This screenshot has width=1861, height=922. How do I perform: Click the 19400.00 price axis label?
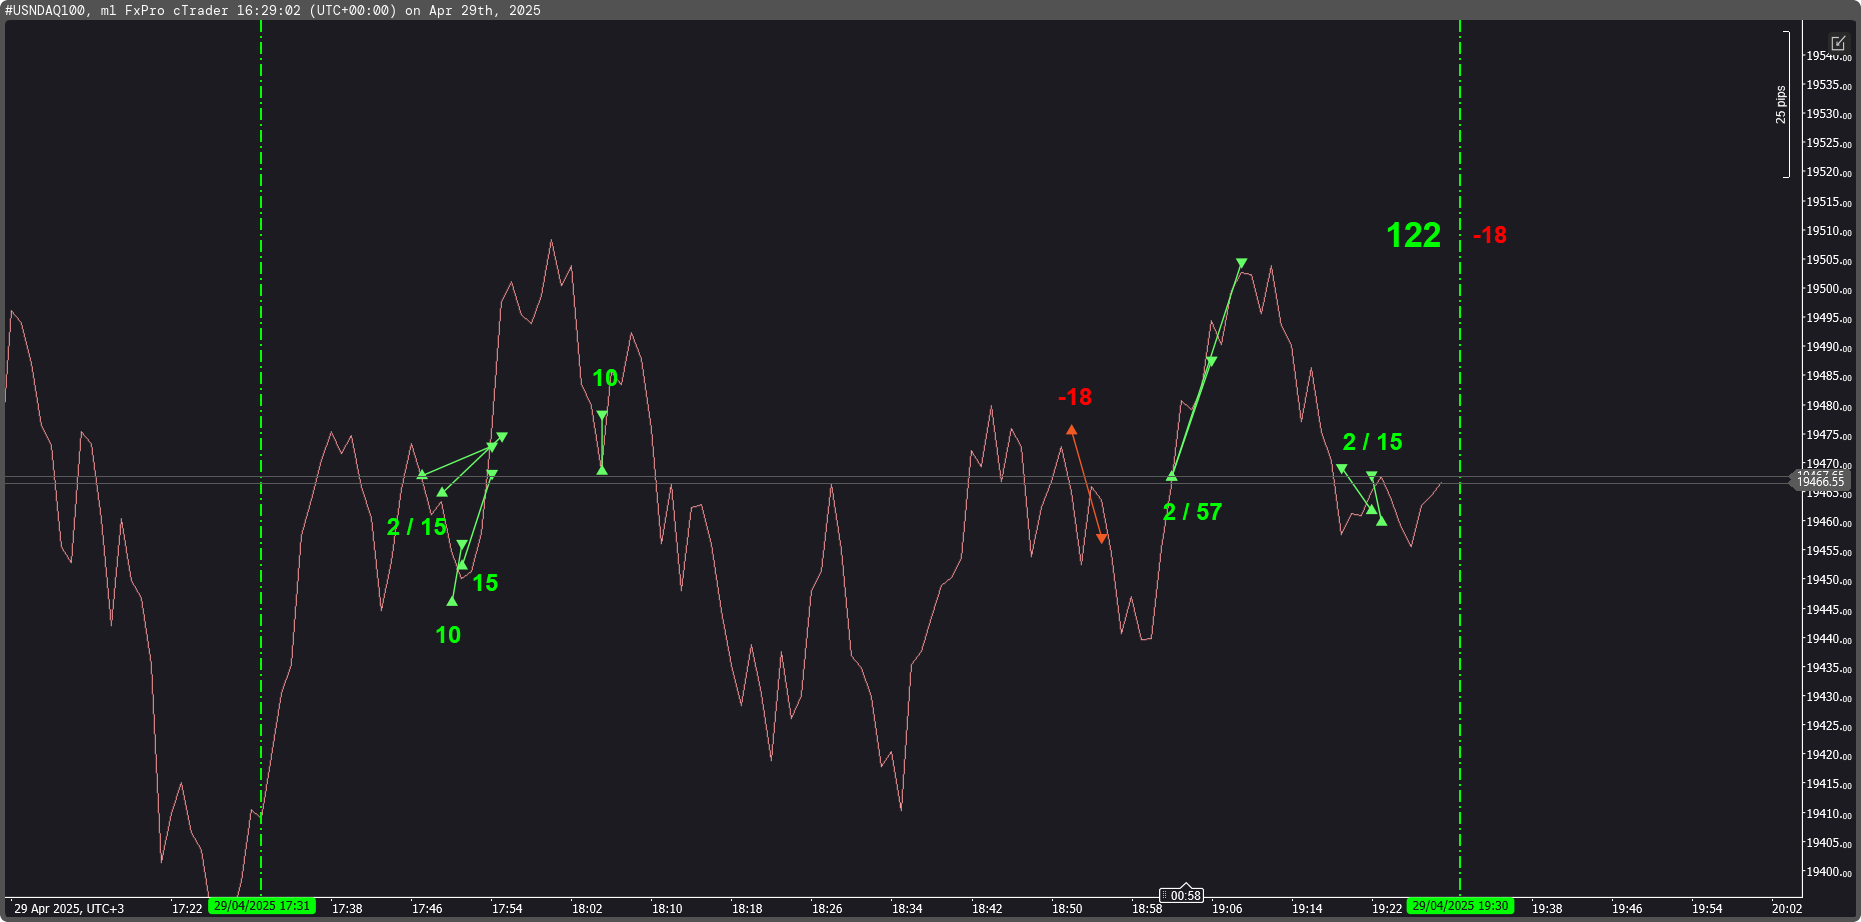(1828, 872)
